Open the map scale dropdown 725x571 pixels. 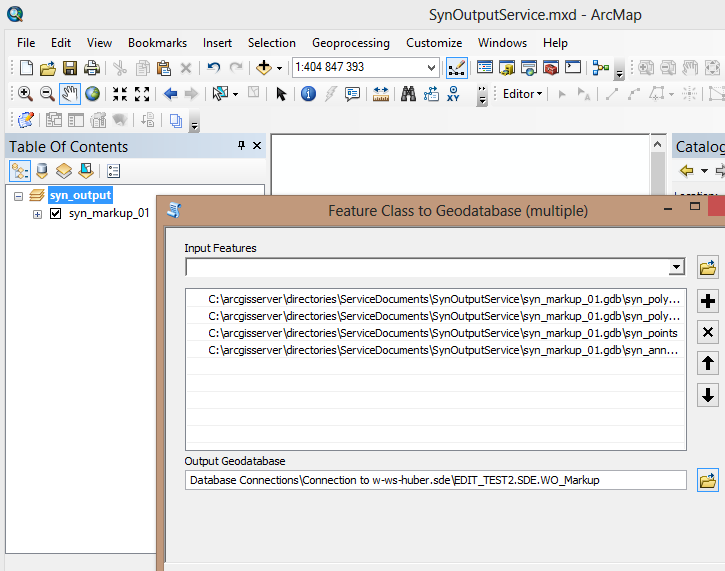[431, 68]
